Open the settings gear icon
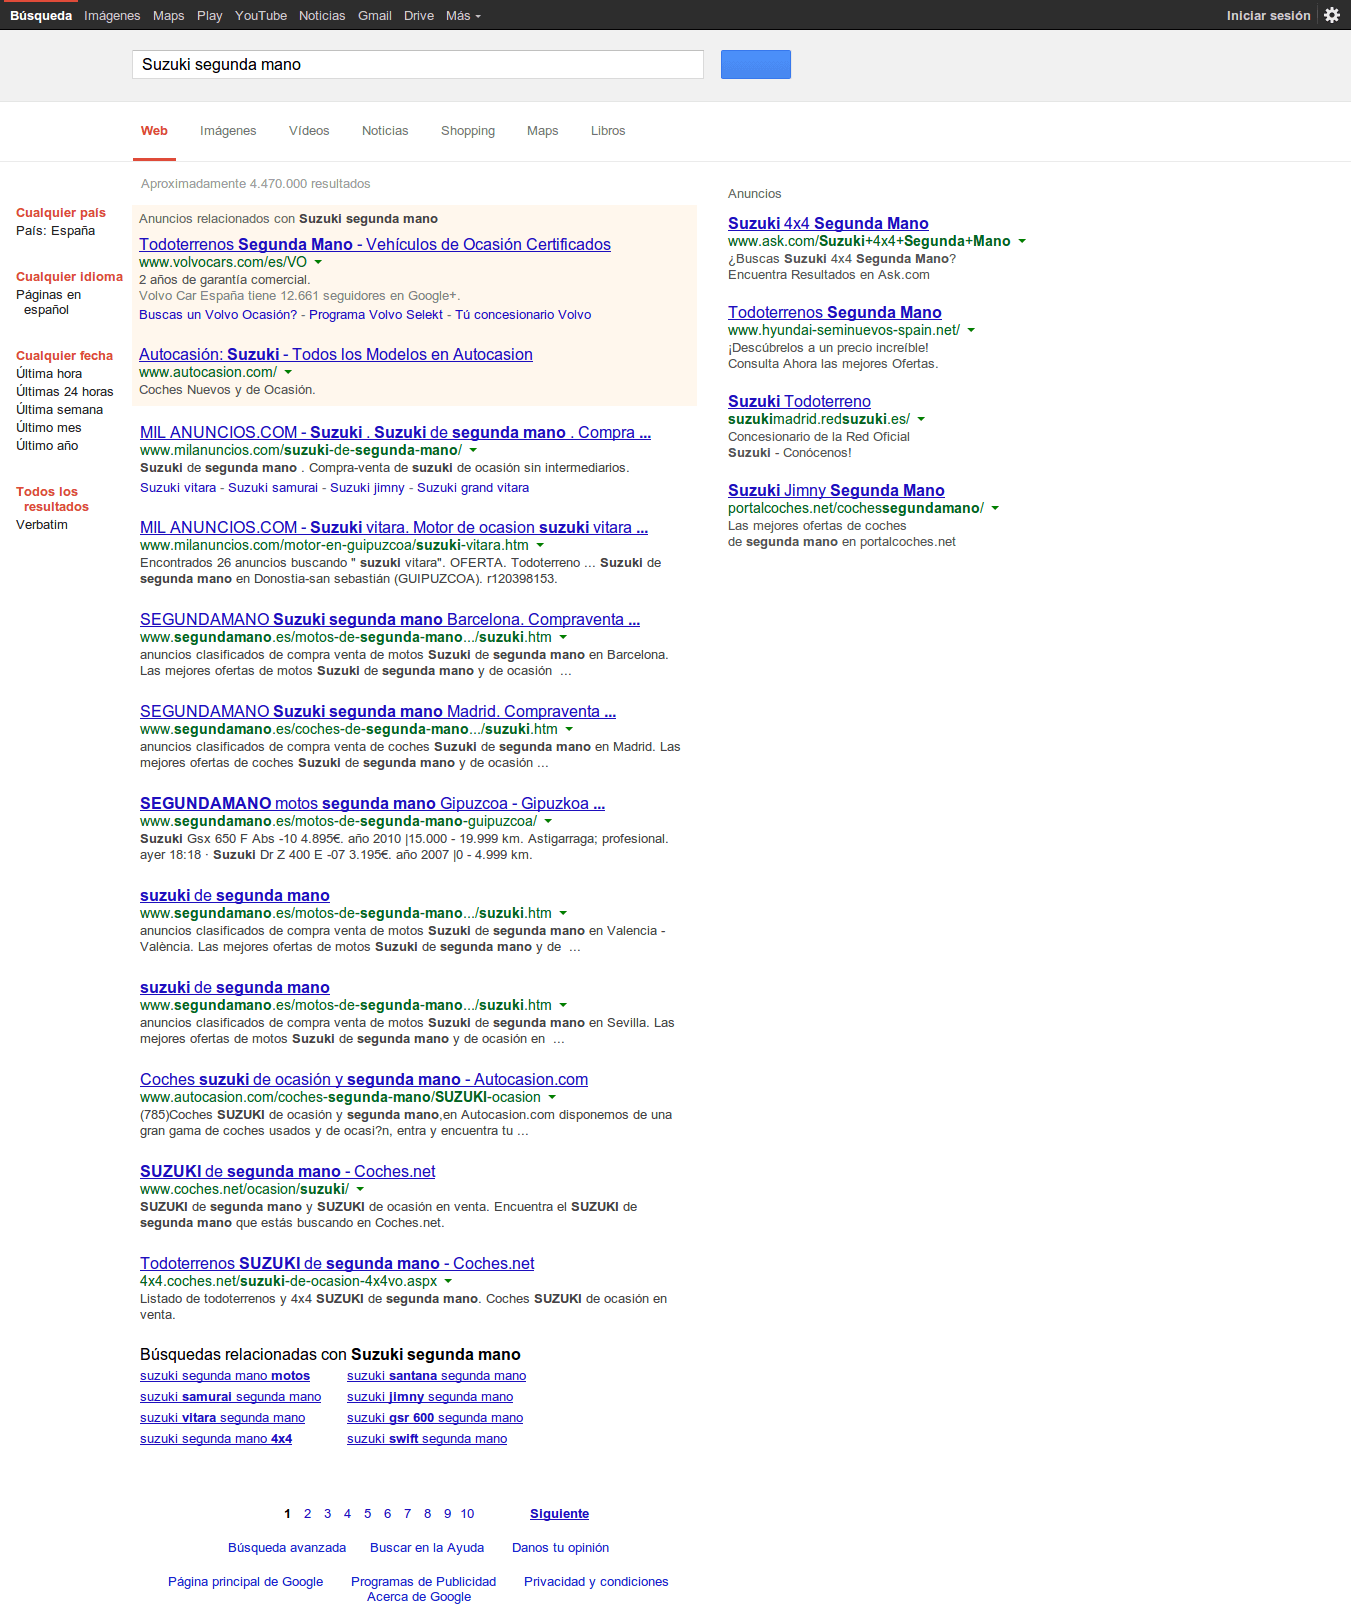The height and width of the screenshot is (1623, 1351). click(x=1332, y=15)
